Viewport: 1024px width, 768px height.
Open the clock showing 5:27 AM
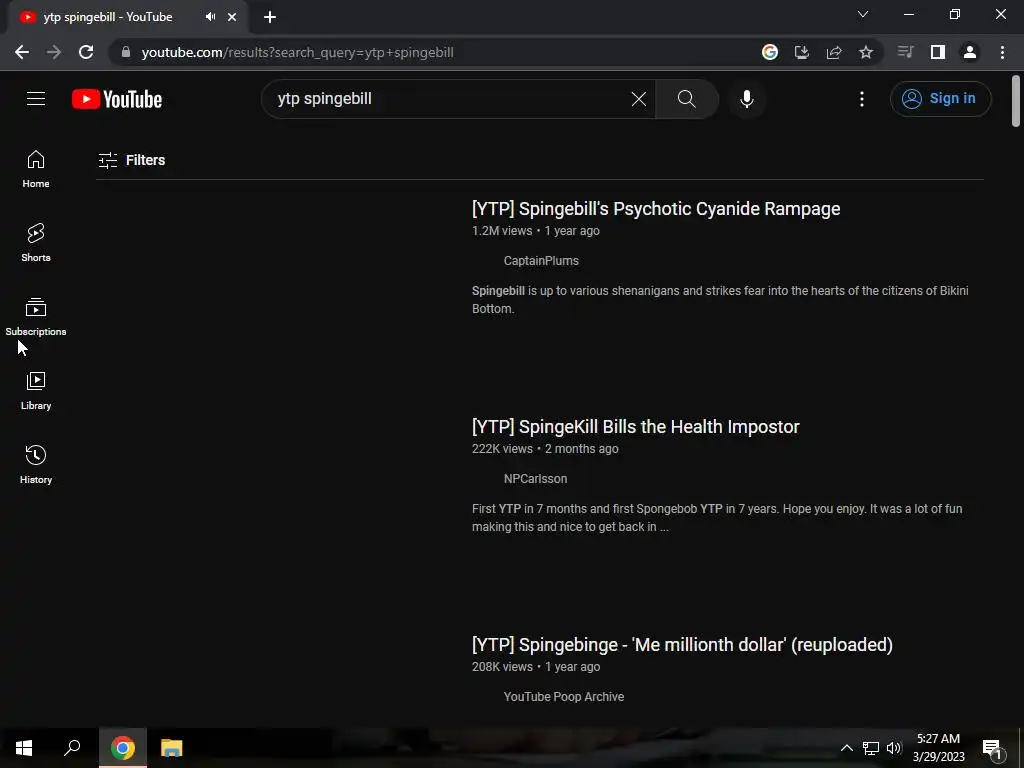point(938,748)
